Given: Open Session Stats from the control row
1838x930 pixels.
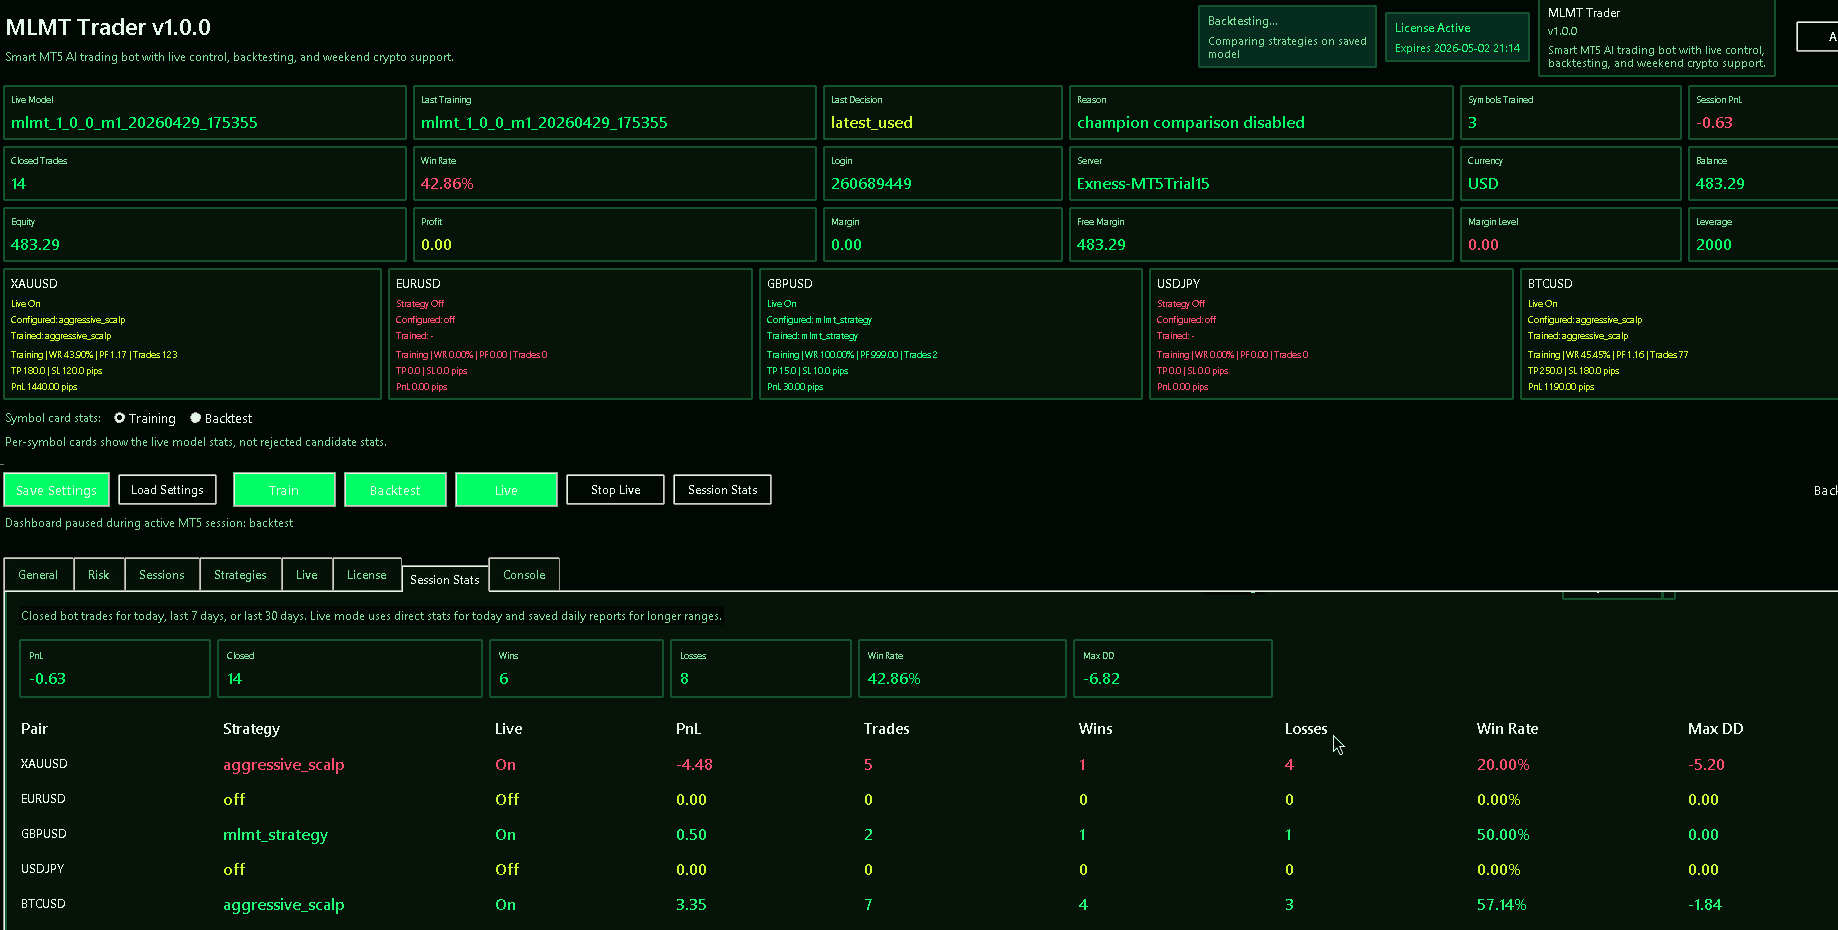Looking at the screenshot, I should 722,489.
